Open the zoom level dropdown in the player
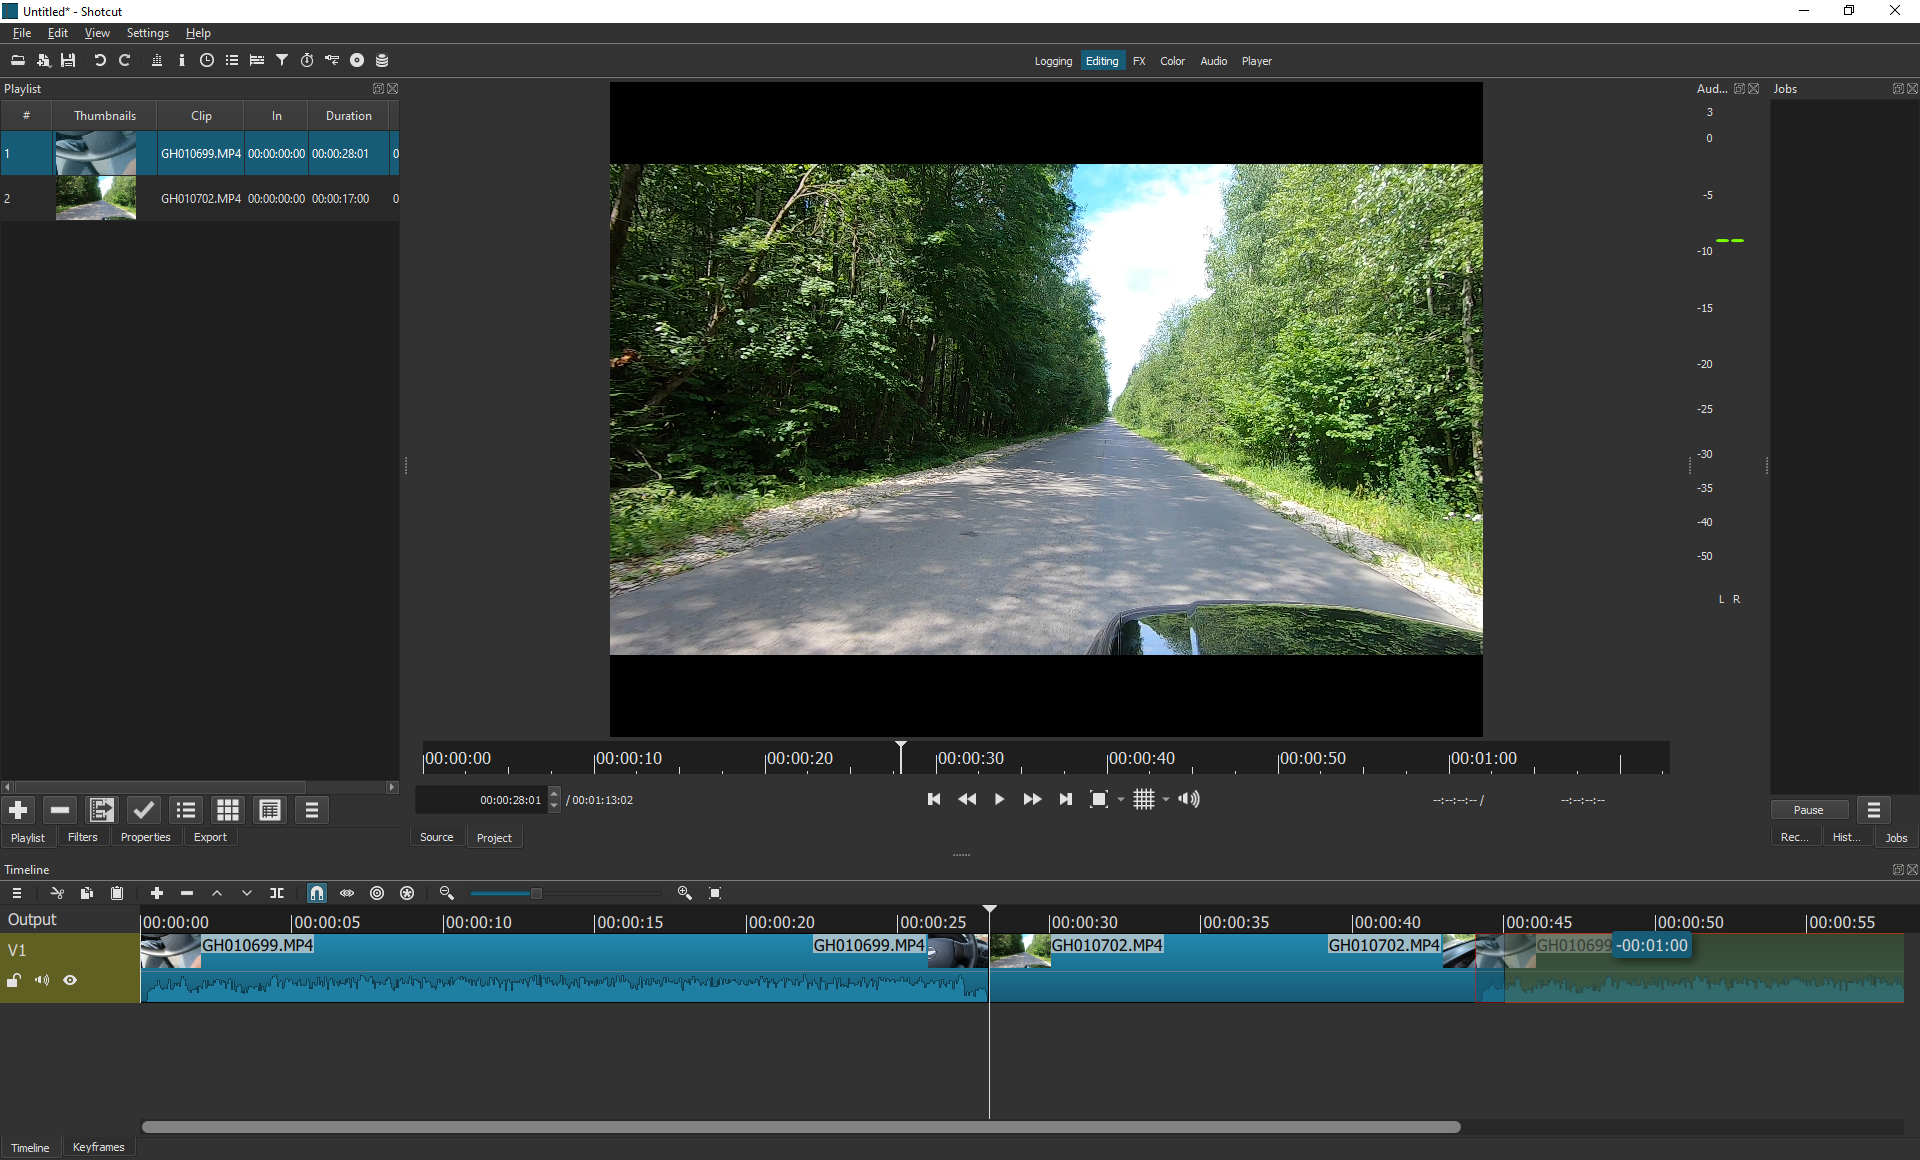 tap(1121, 799)
